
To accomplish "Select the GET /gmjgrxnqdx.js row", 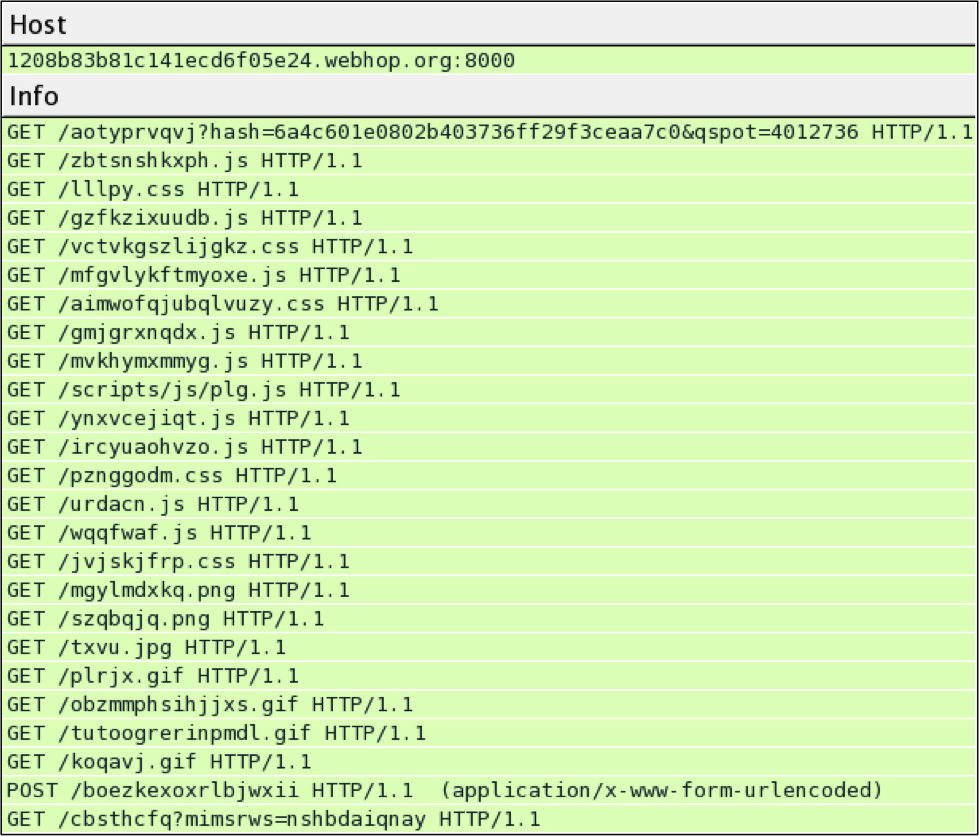I will [489, 333].
